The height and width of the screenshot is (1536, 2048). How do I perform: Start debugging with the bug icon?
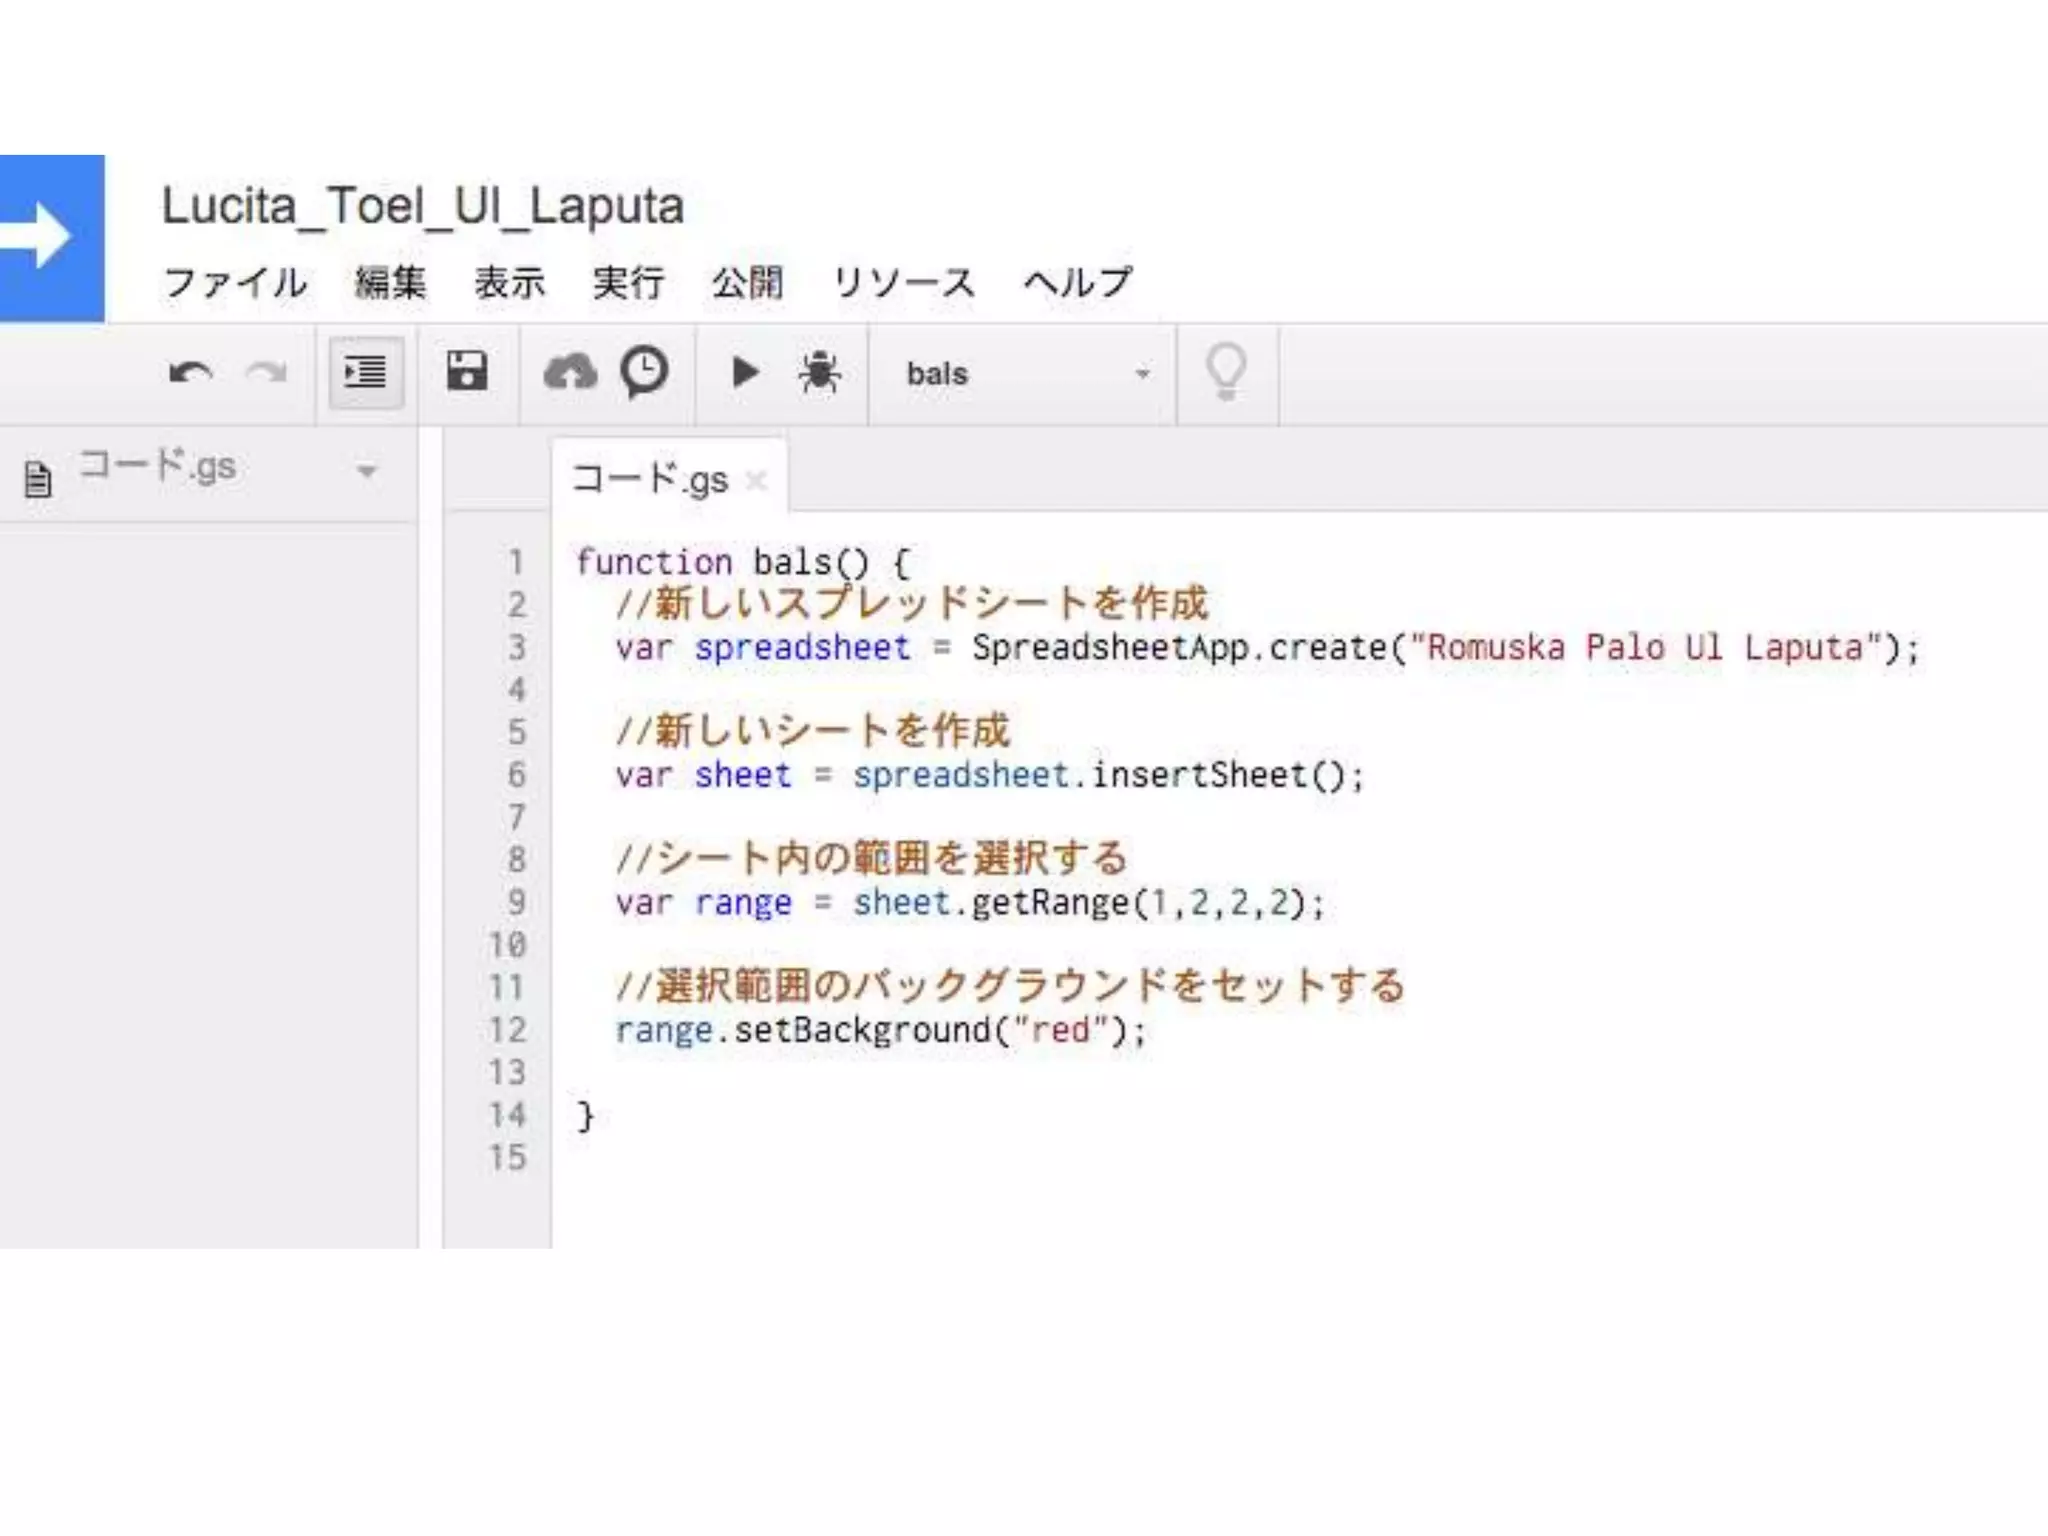[x=819, y=372]
